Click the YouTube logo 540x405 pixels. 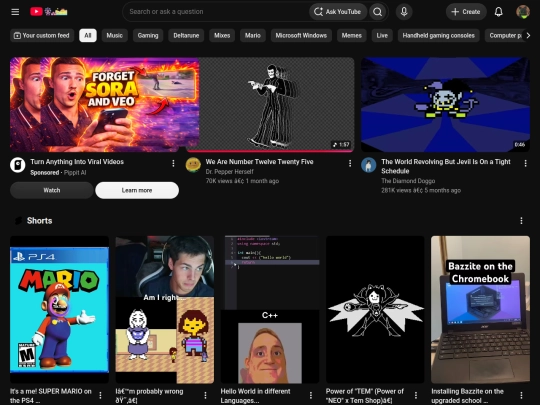point(49,12)
